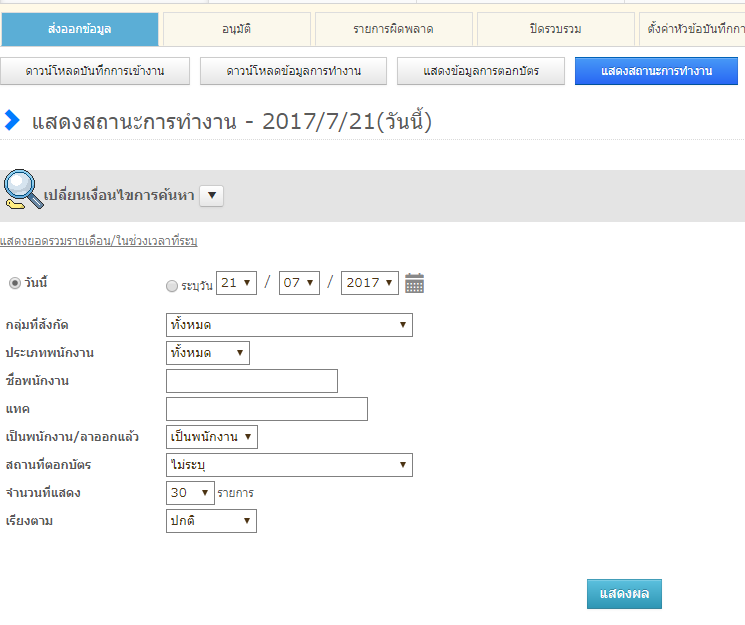Click the แสดงยอดรวมรายเดือน link
Screen dimensions: 745x625
coord(105,241)
